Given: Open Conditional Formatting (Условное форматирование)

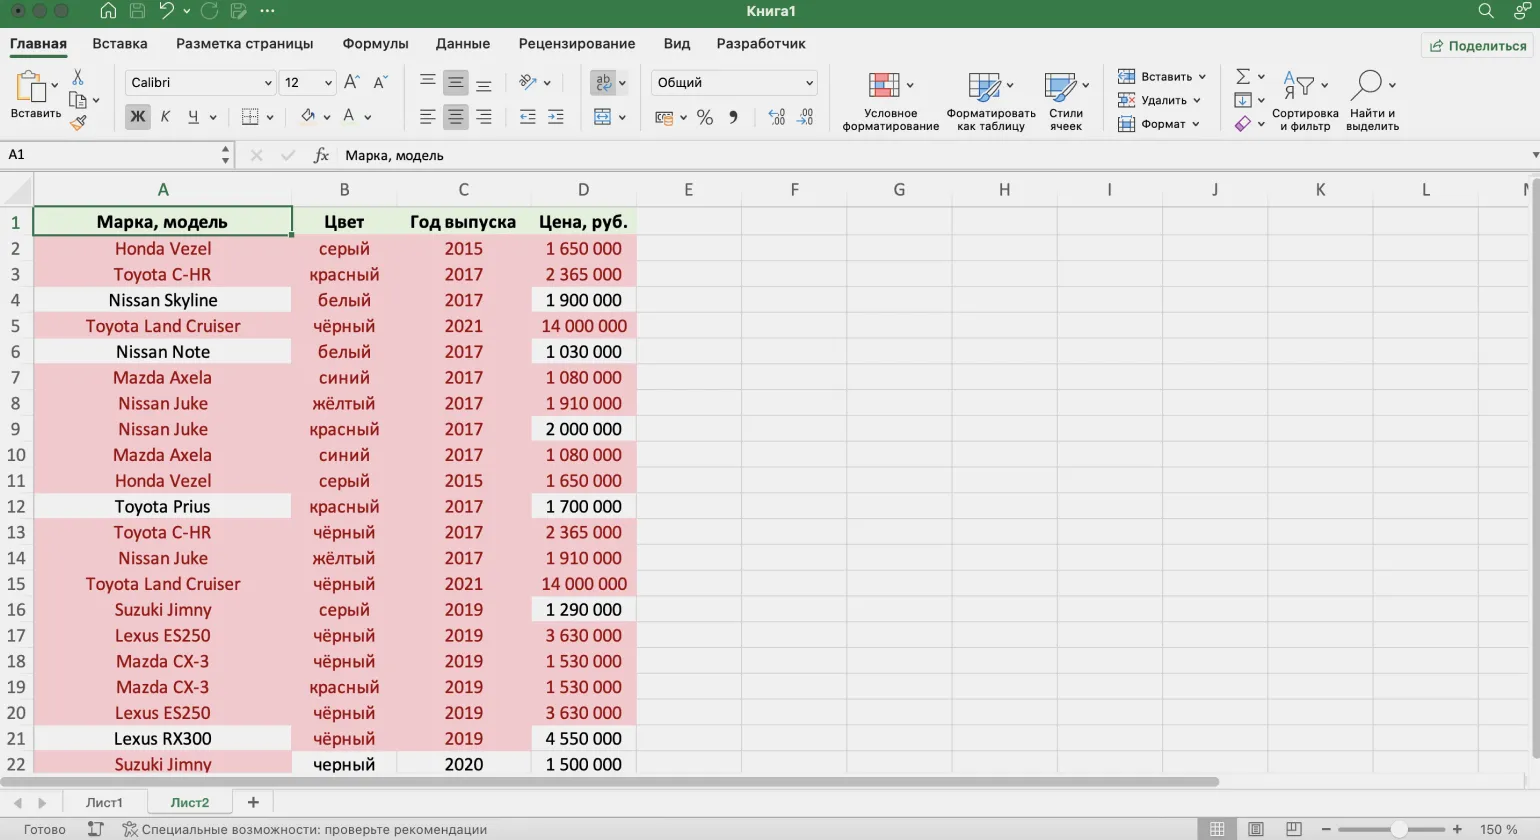Looking at the screenshot, I should point(889,101).
